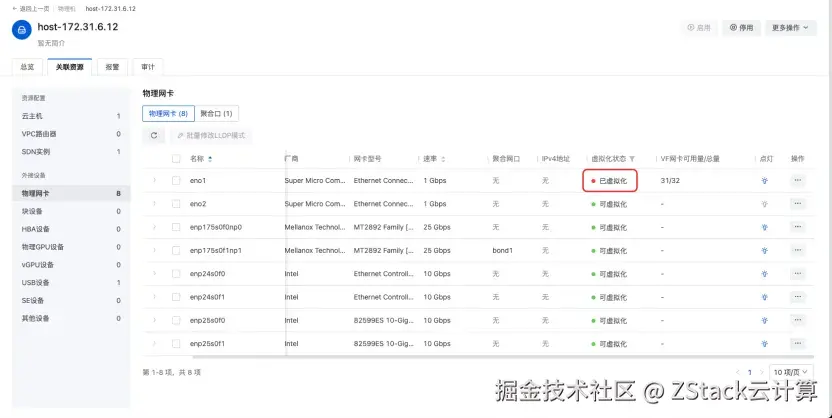Open 物理GPU设备 in the sidebar
Image resolution: width=832 pixels, height=418 pixels.
(x=71, y=247)
